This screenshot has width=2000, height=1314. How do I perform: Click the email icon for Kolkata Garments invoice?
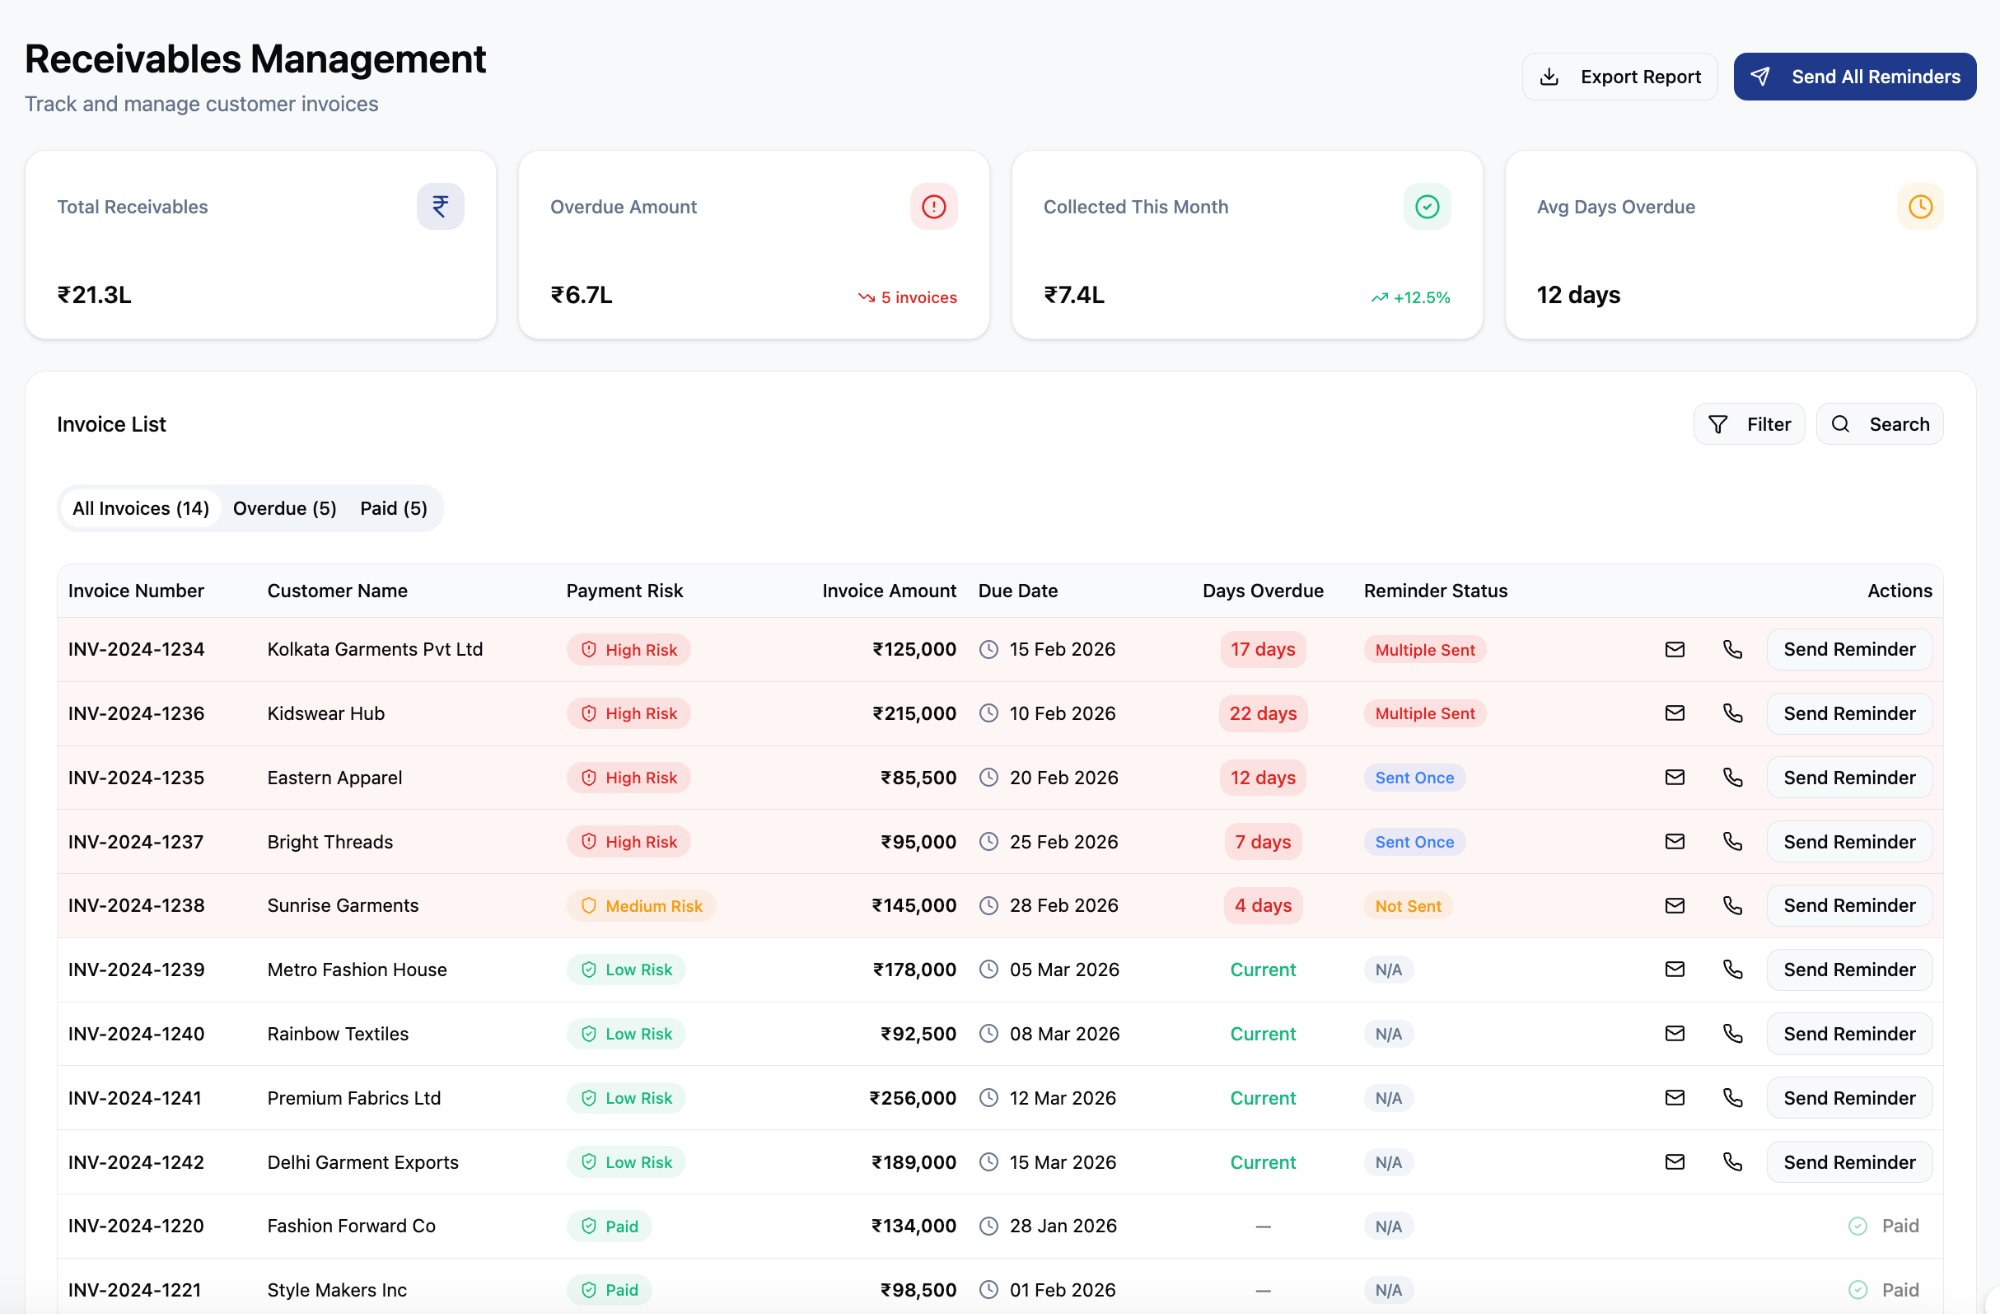[x=1675, y=649]
